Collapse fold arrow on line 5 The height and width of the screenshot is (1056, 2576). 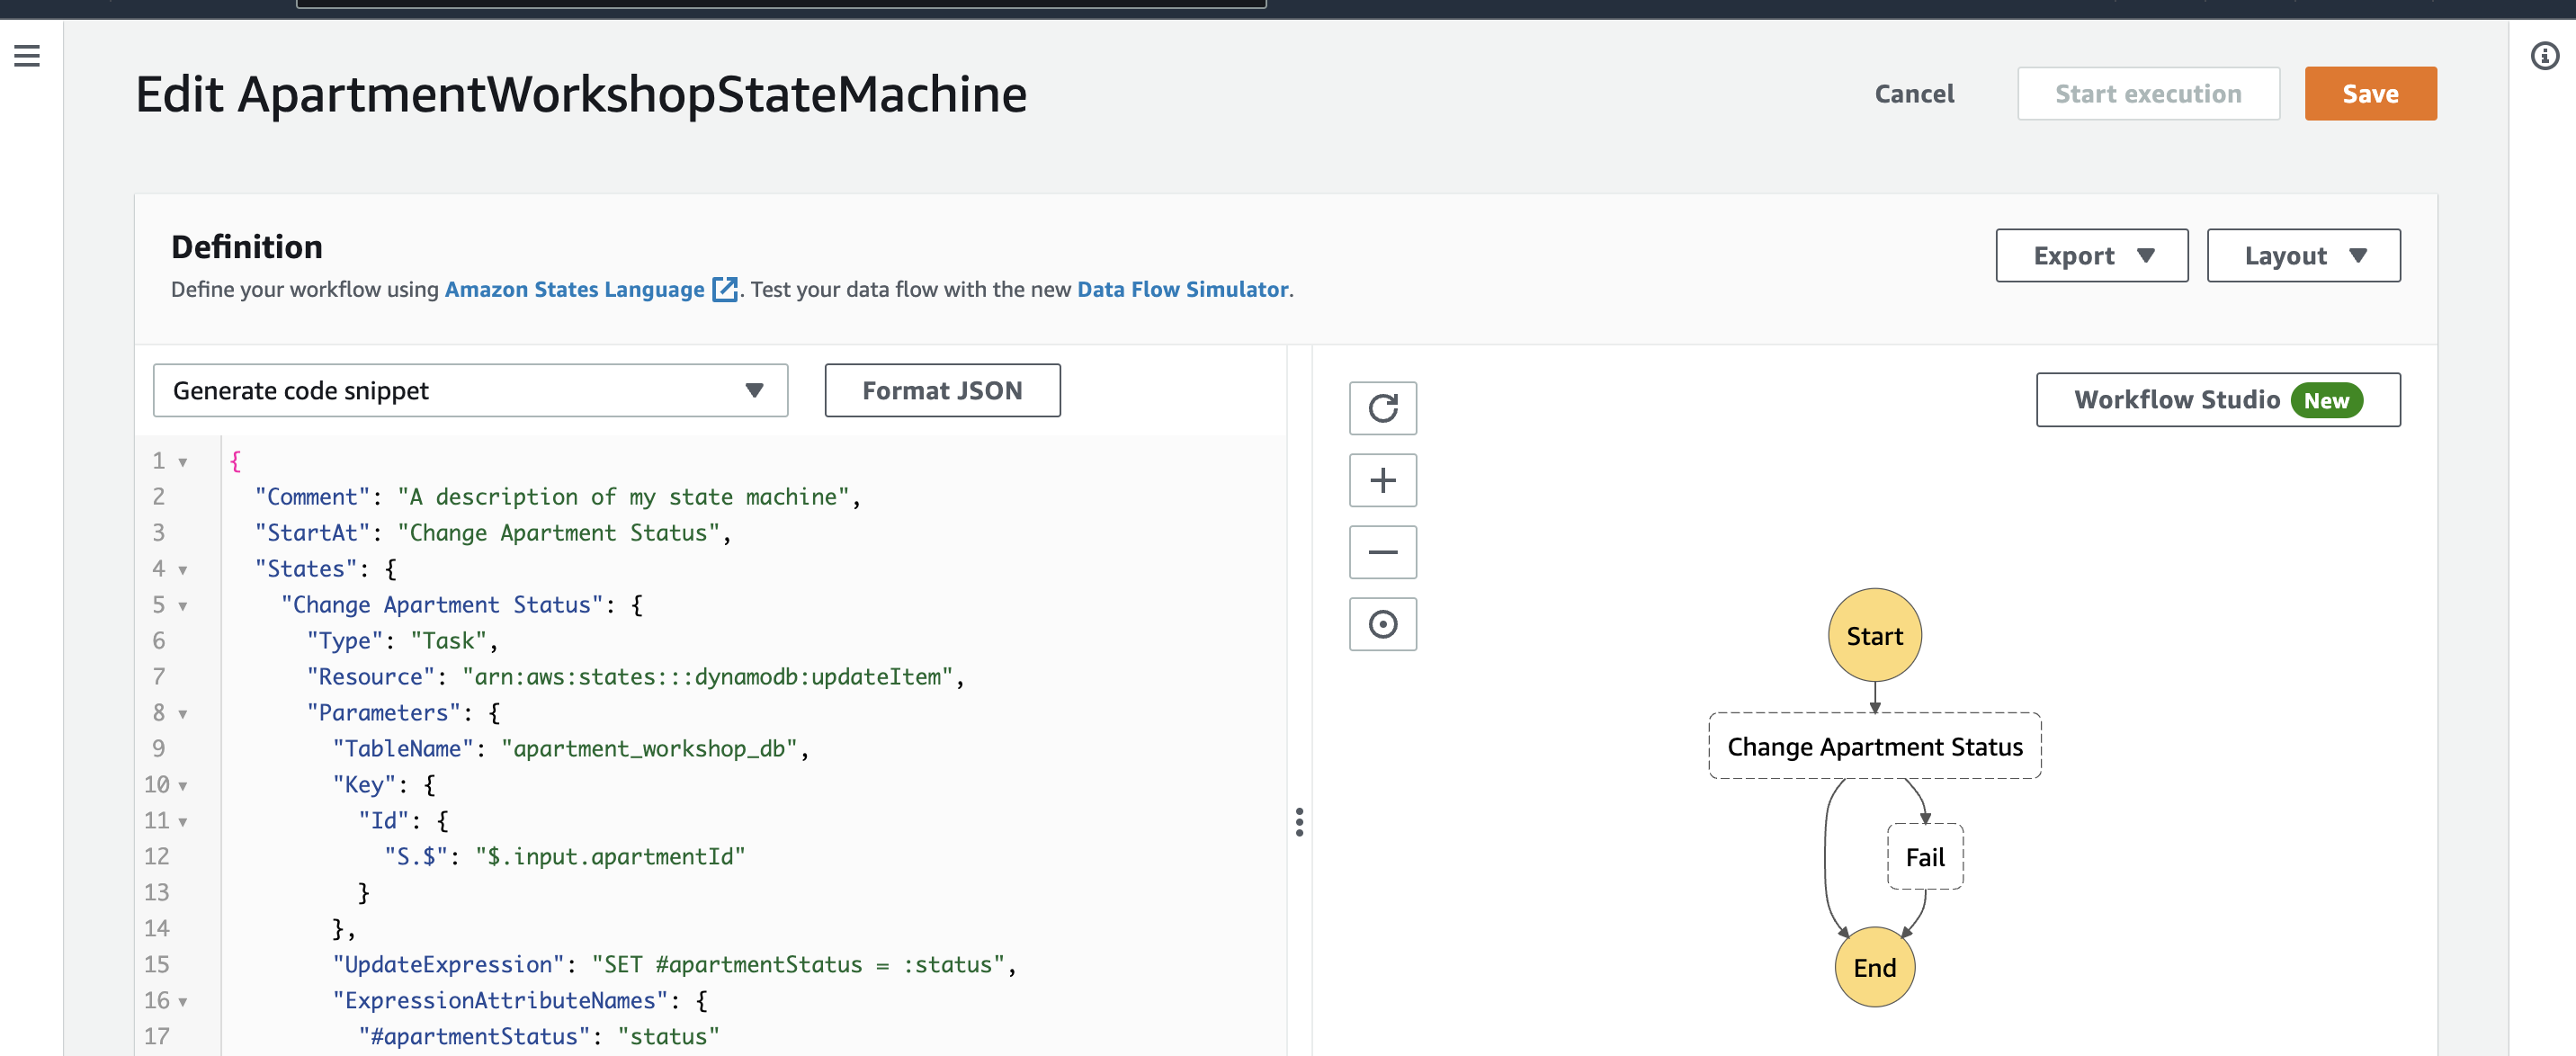[183, 606]
